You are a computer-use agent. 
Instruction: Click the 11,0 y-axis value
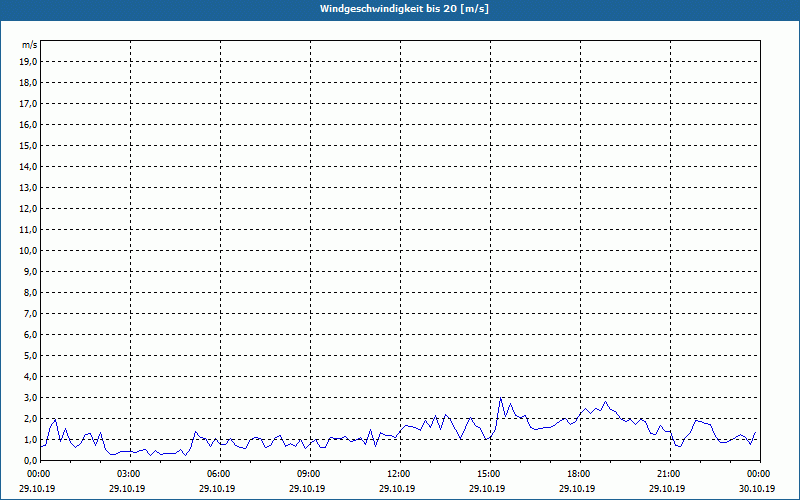coord(28,230)
